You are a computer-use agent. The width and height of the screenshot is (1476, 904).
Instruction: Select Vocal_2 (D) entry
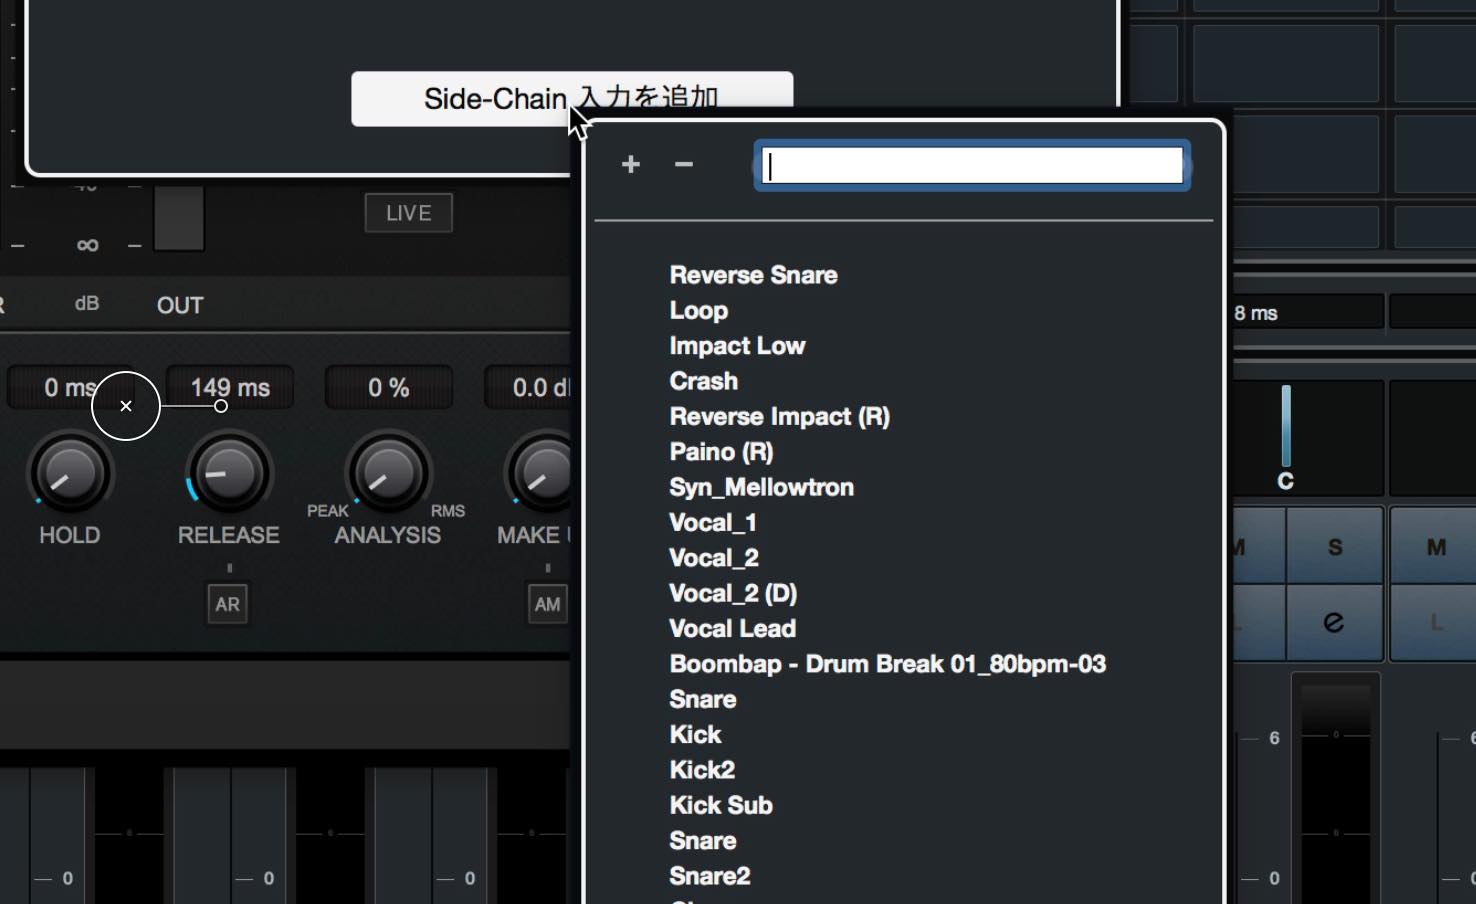pyautogui.click(x=732, y=594)
